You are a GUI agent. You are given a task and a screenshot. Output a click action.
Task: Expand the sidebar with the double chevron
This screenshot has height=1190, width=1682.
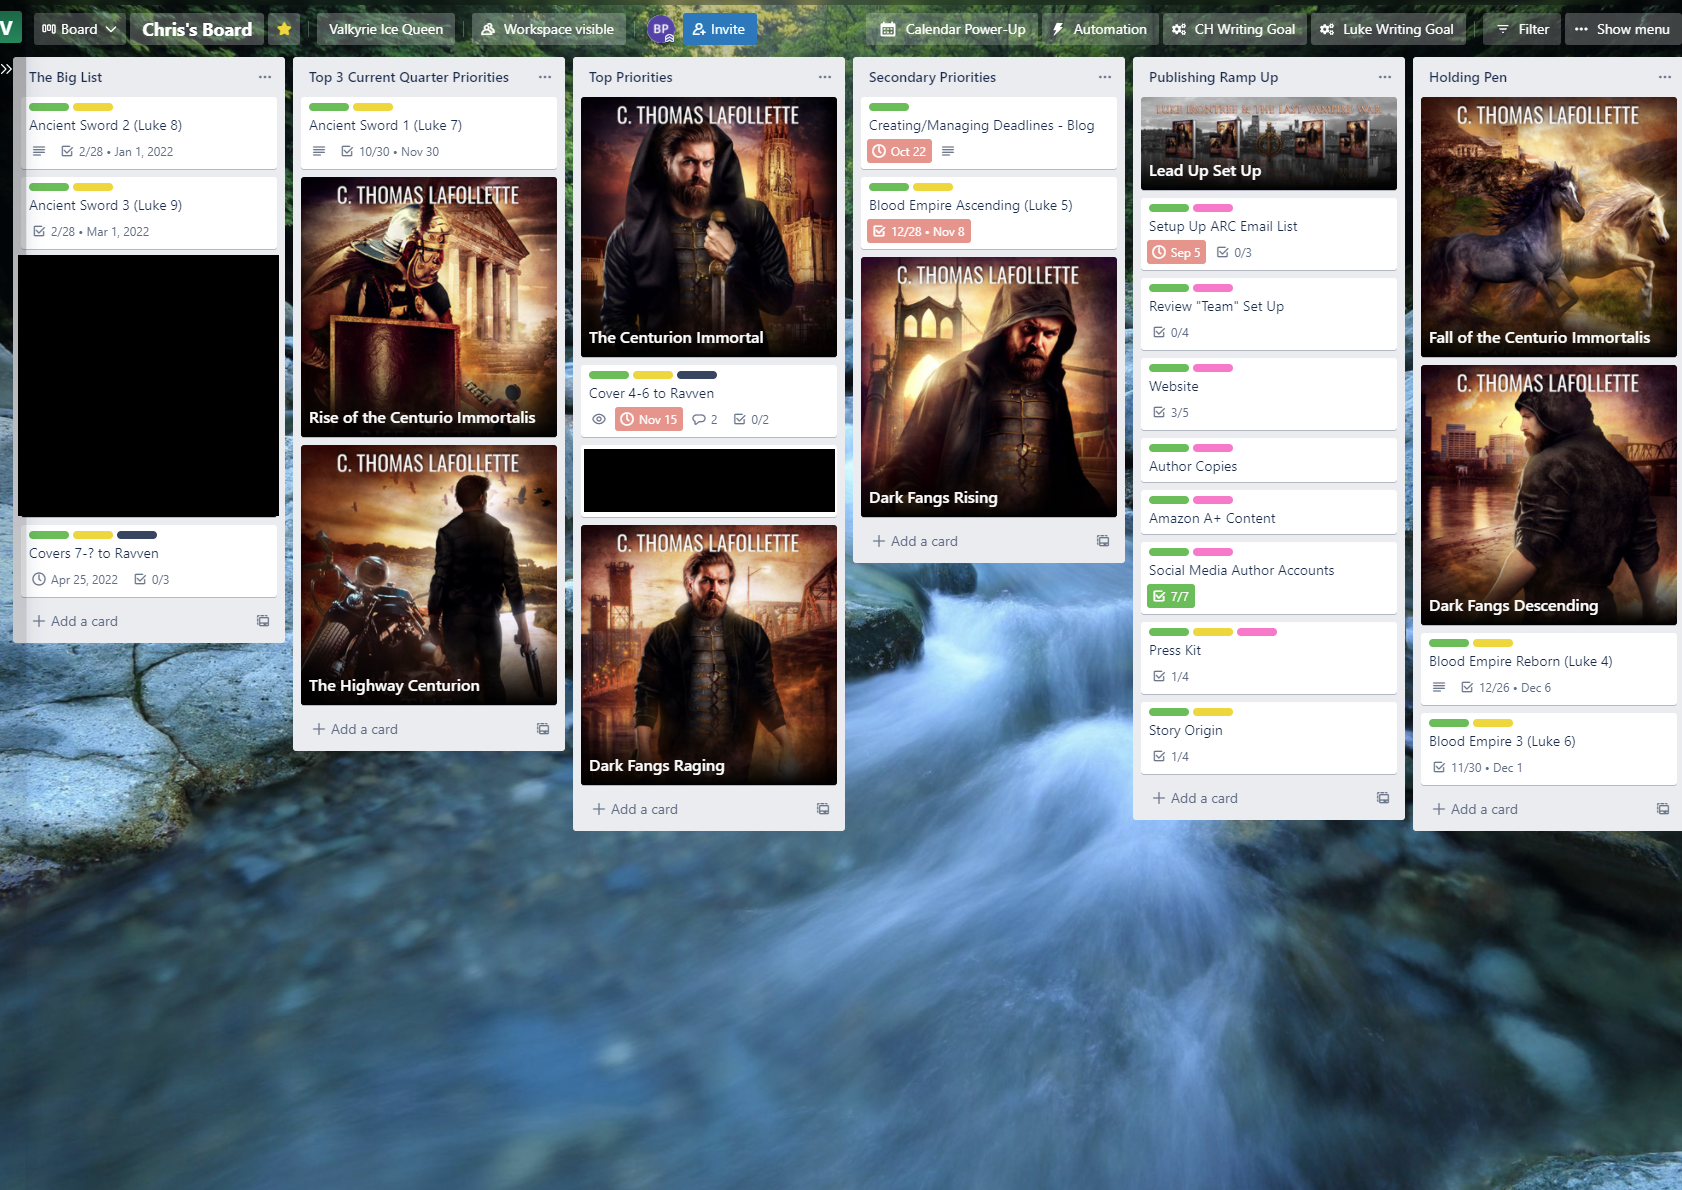pos(7,68)
